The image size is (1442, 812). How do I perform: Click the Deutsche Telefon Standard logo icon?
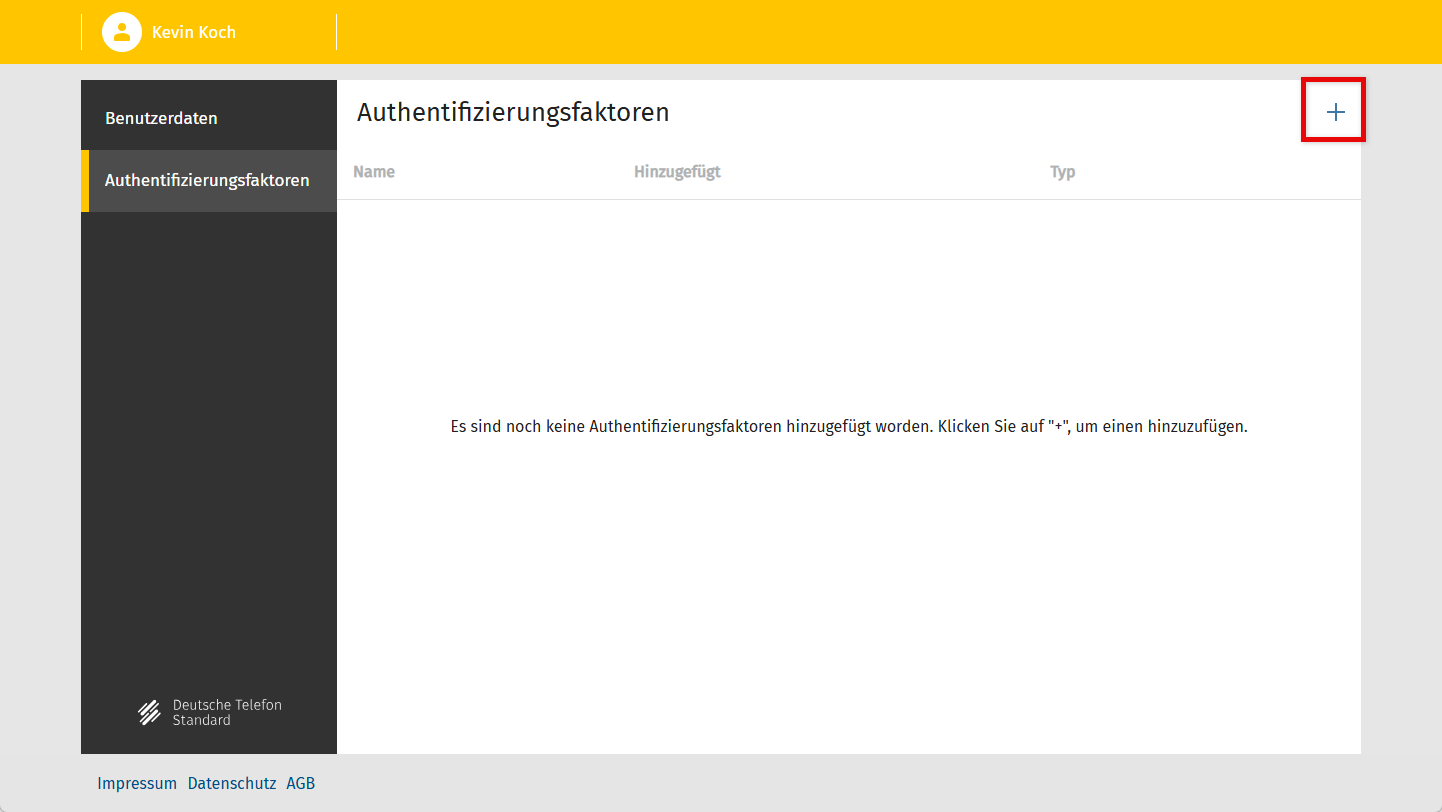pyautogui.click(x=149, y=712)
